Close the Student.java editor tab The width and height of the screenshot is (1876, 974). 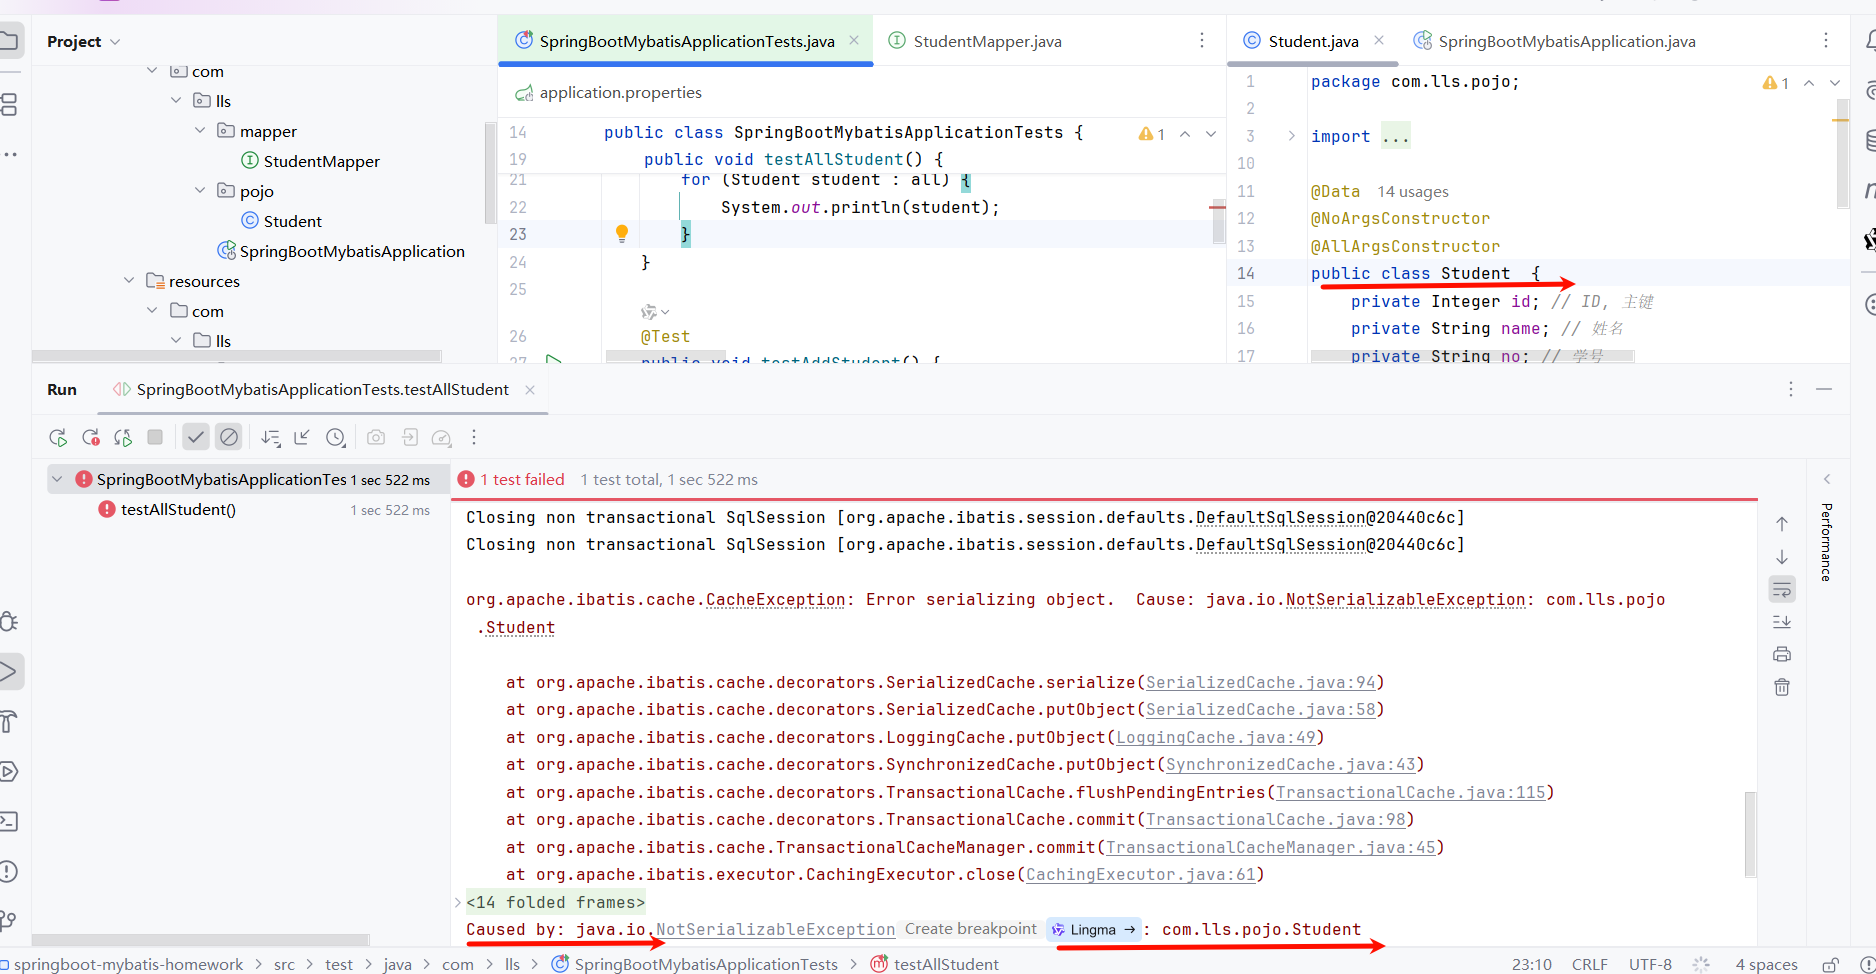(x=1379, y=40)
